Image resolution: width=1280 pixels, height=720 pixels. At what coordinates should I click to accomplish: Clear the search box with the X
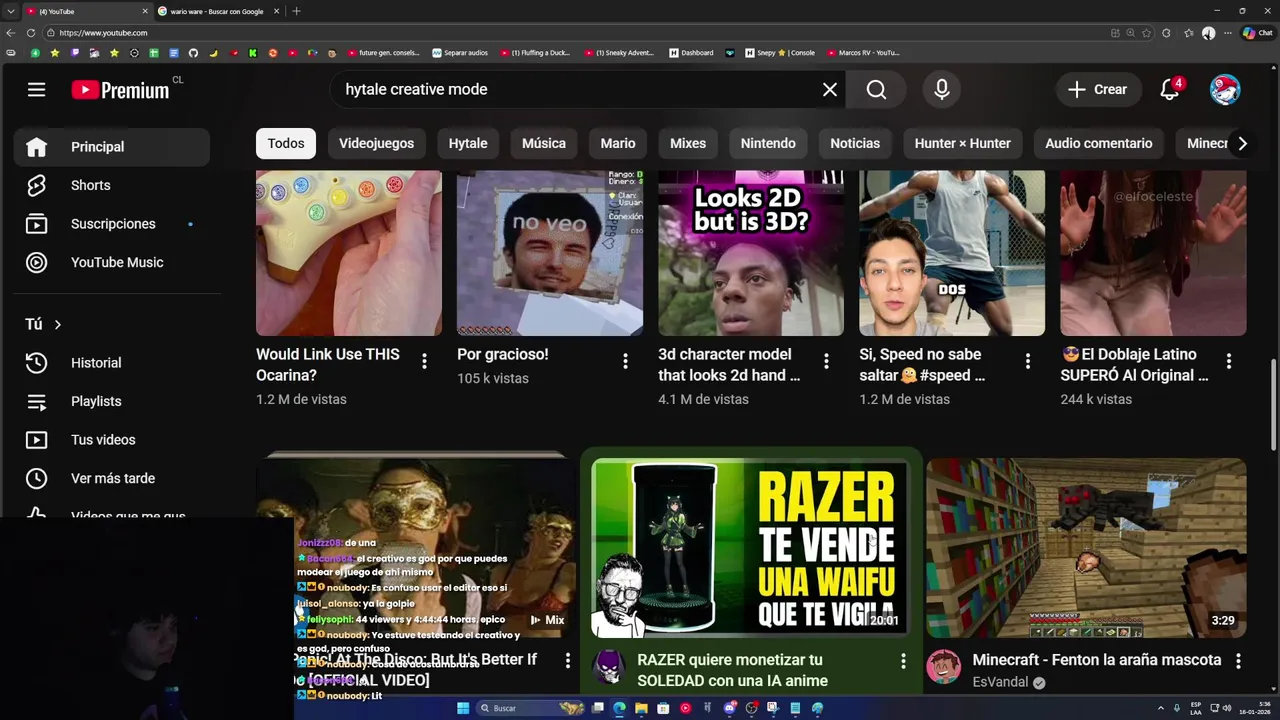point(830,90)
